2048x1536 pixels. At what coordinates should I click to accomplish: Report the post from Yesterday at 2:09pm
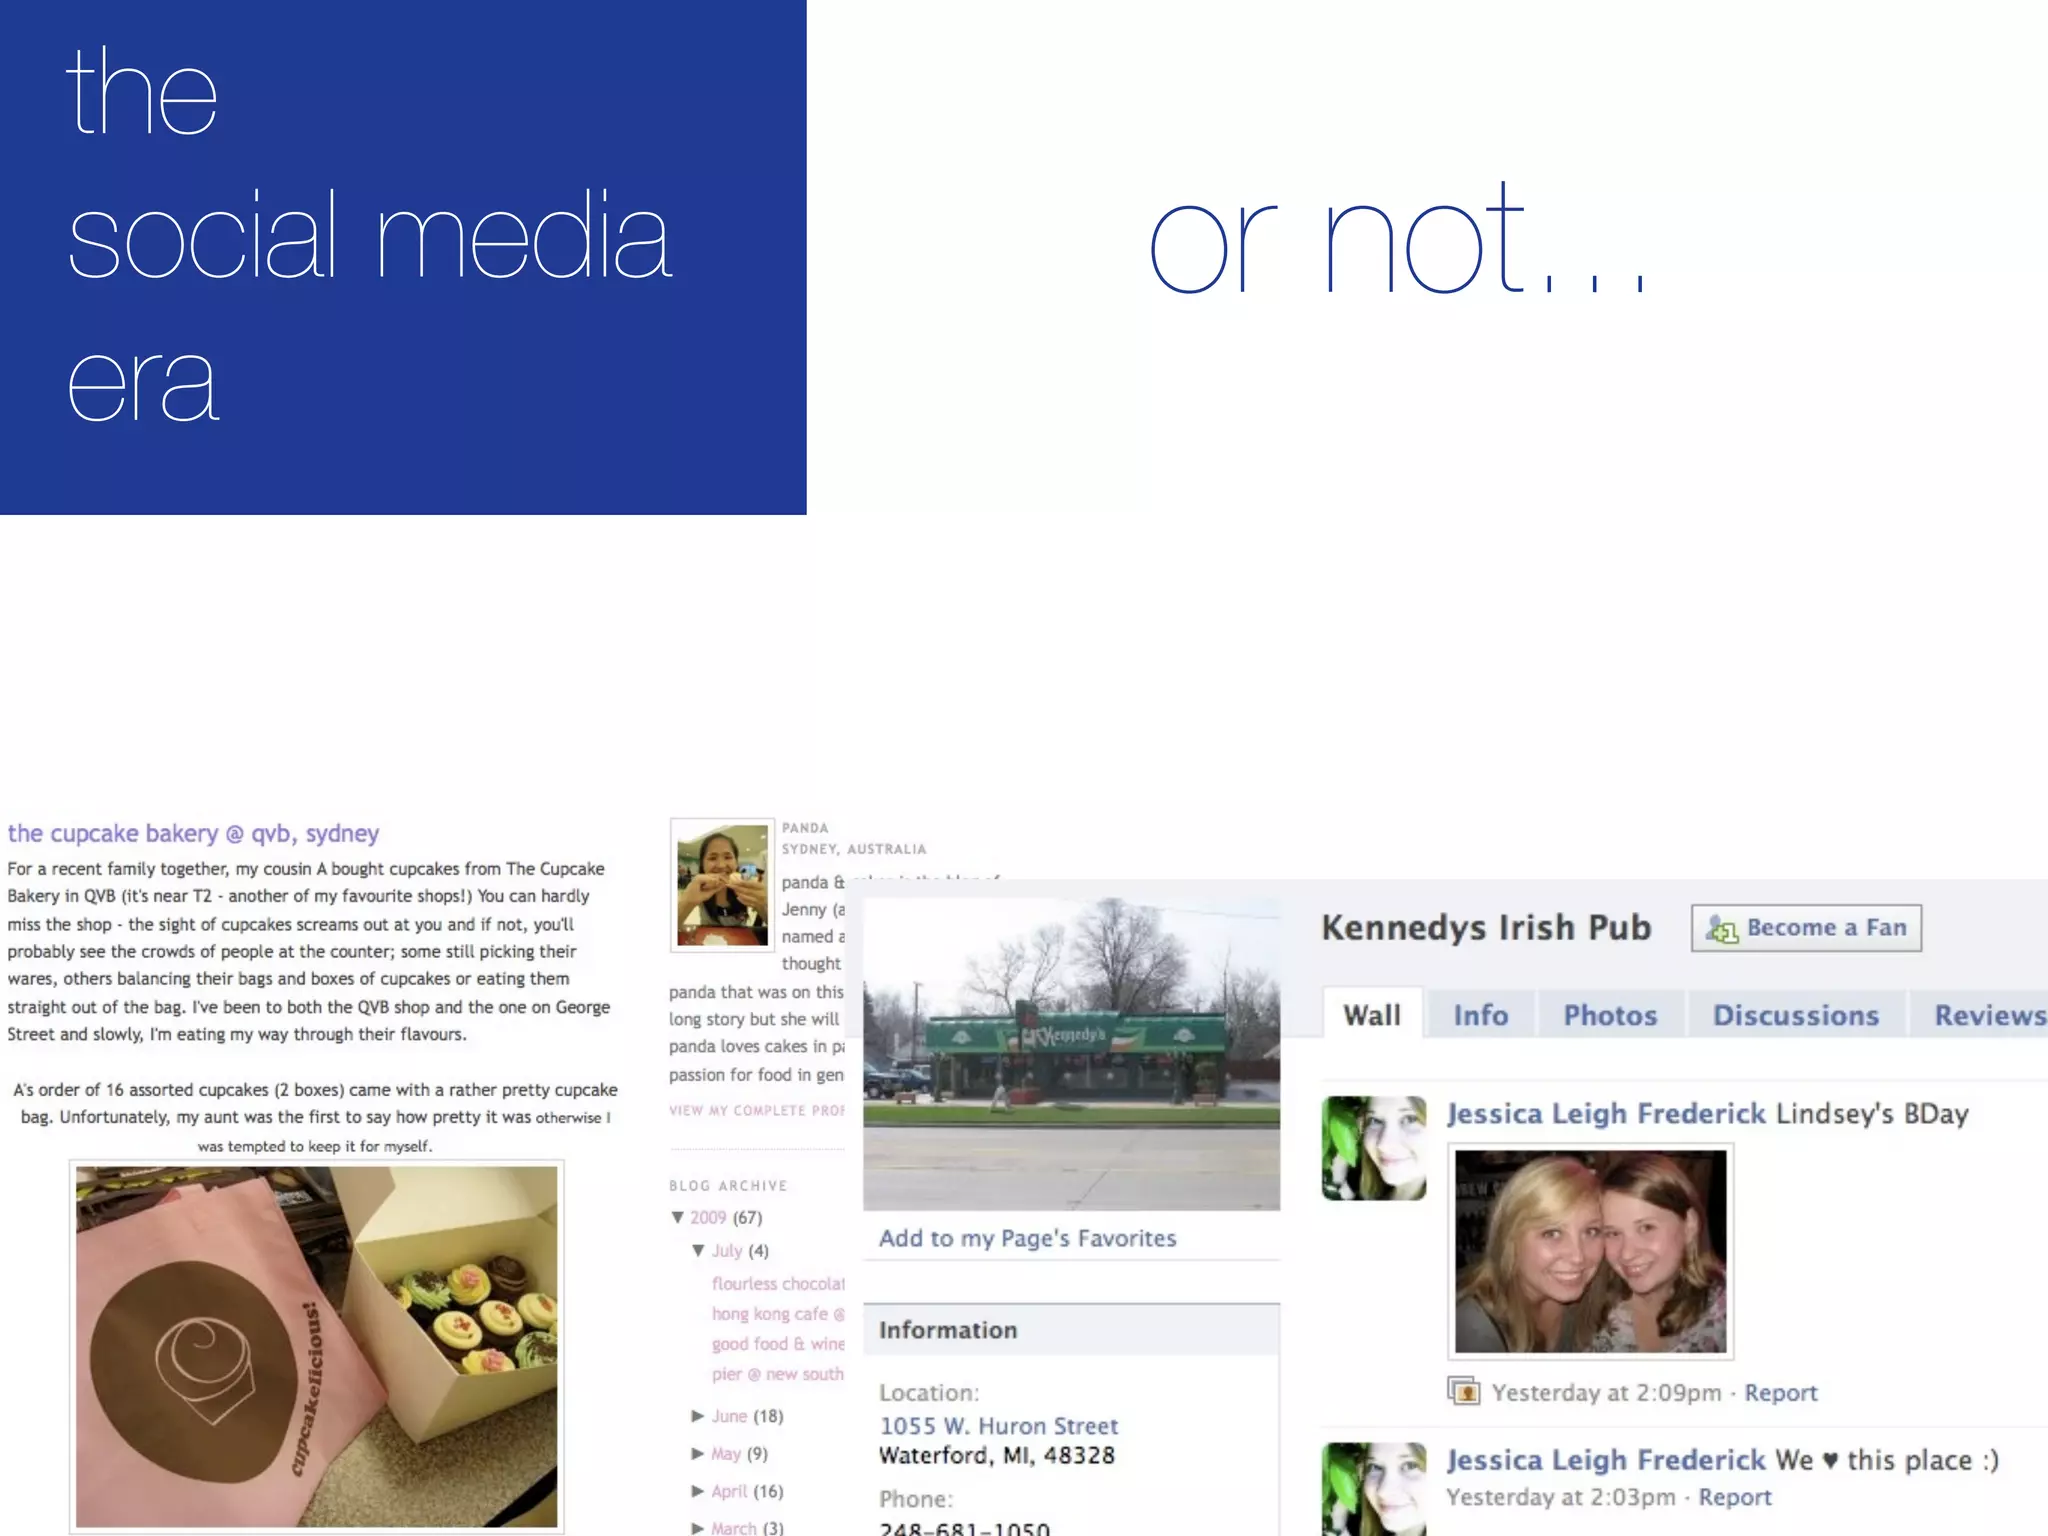click(1781, 1393)
